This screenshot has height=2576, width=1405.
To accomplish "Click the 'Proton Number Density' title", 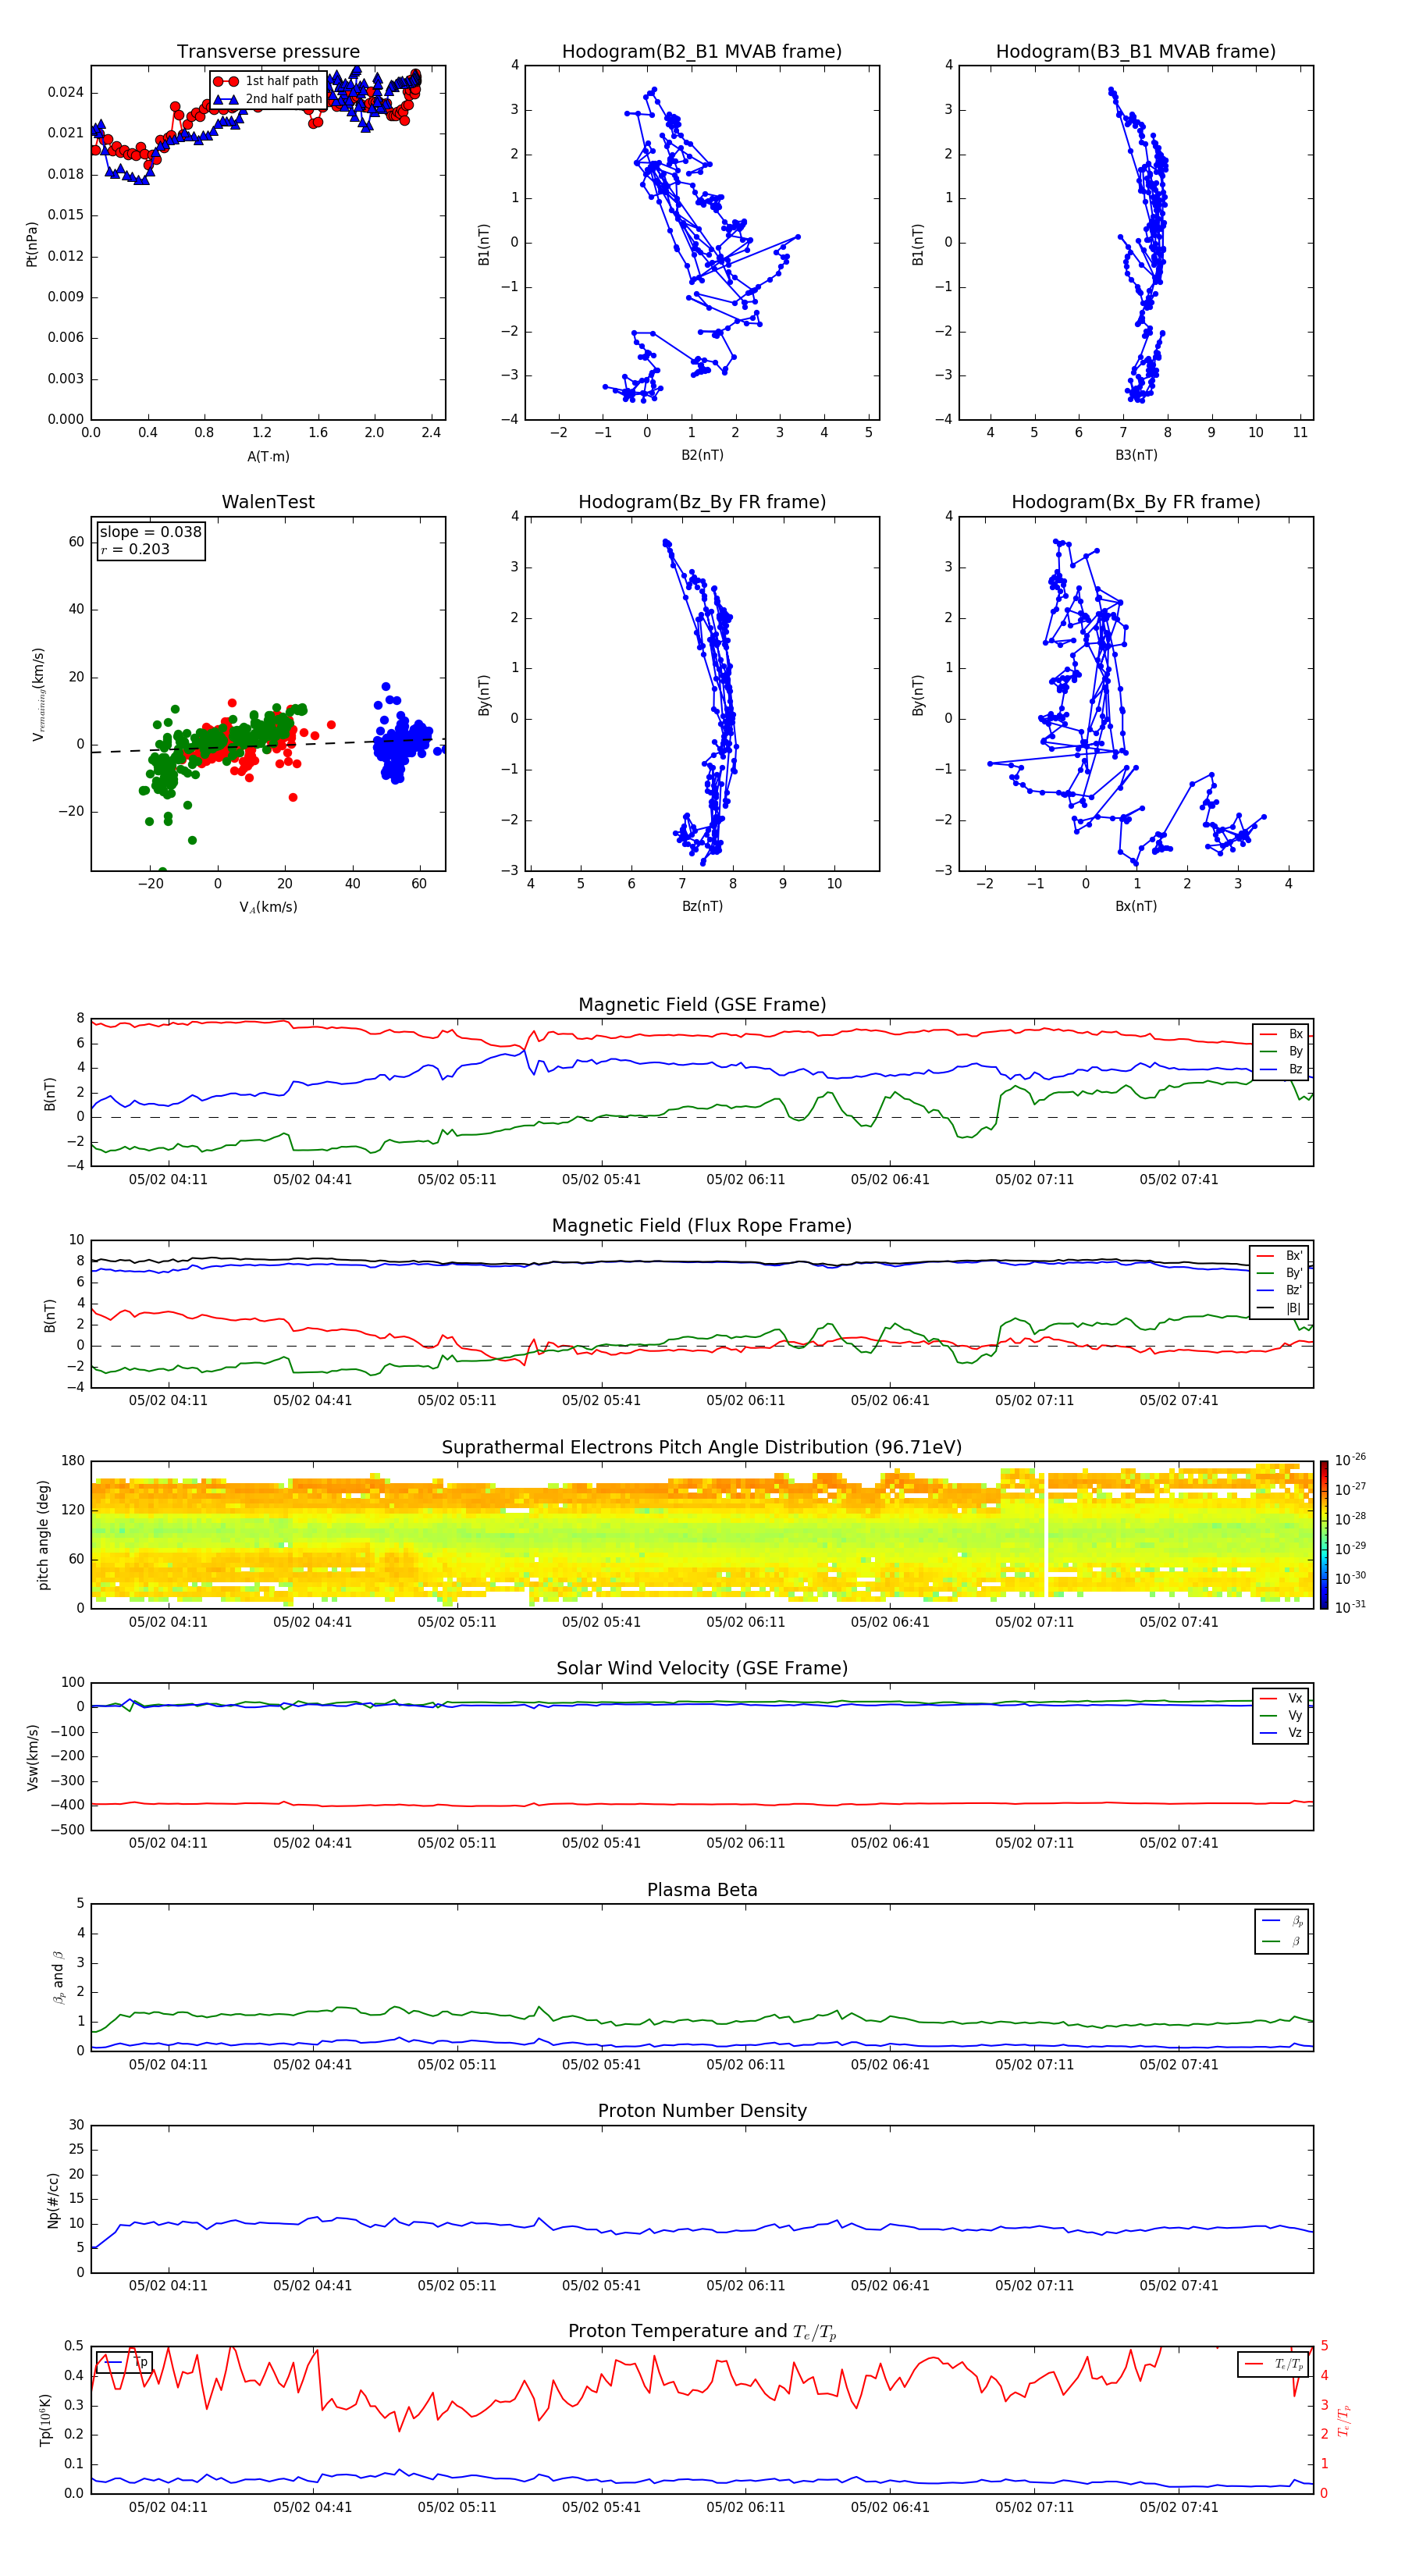I will [x=702, y=2111].
